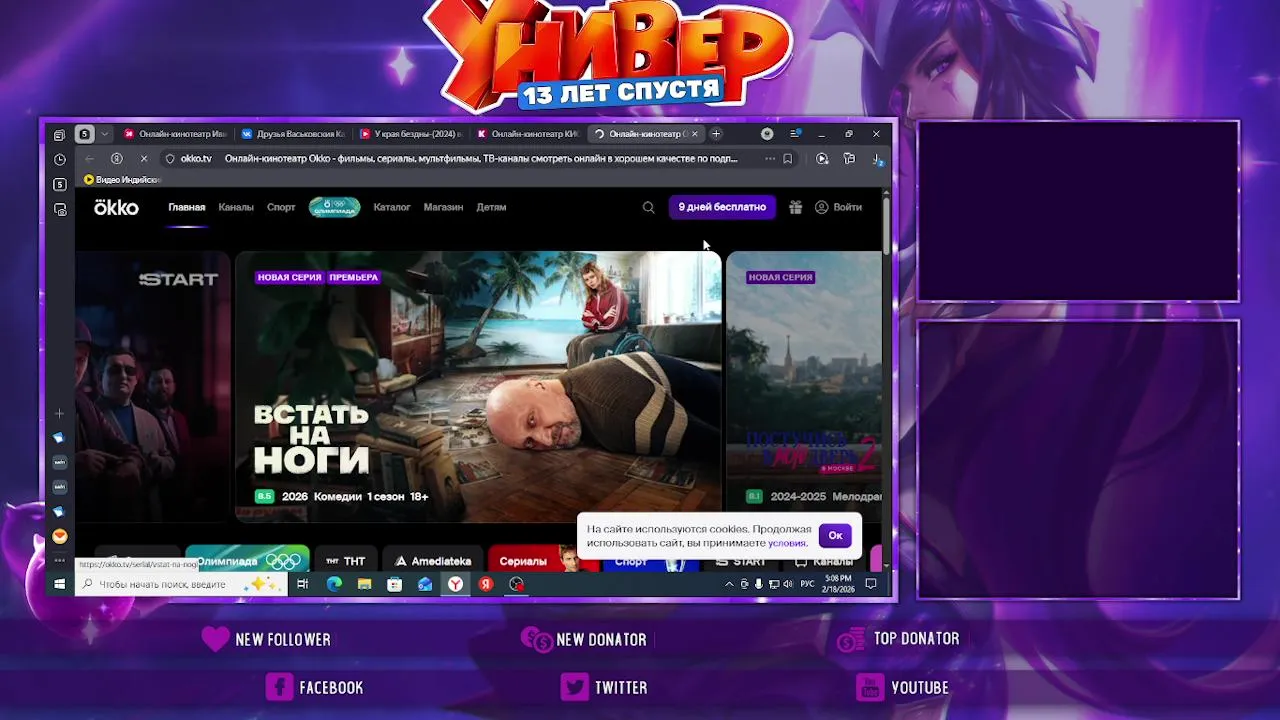
Task: Open the address bar three-dots menu
Action: pos(769,158)
